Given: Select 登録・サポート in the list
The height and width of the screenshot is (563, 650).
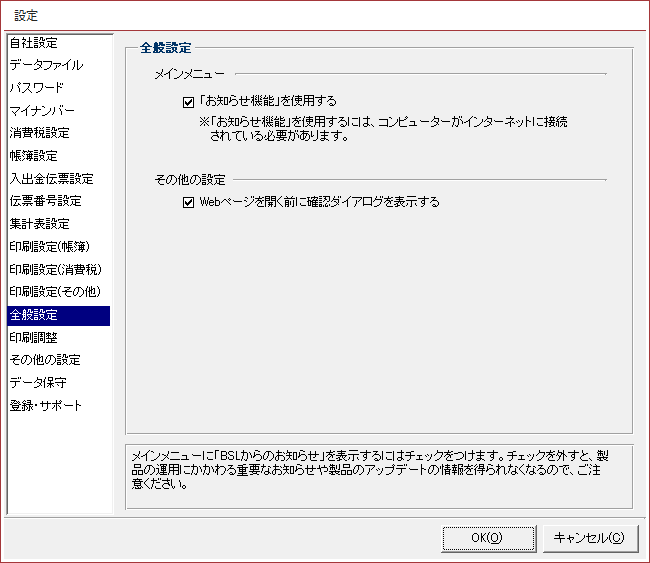Looking at the screenshot, I should tap(46, 406).
